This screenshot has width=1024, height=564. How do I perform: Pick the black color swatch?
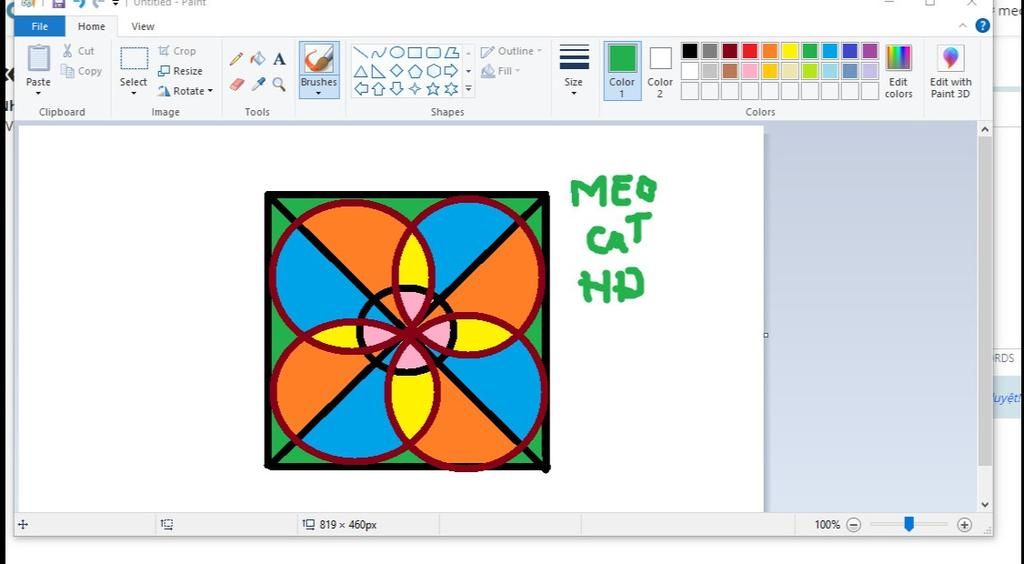(x=690, y=51)
